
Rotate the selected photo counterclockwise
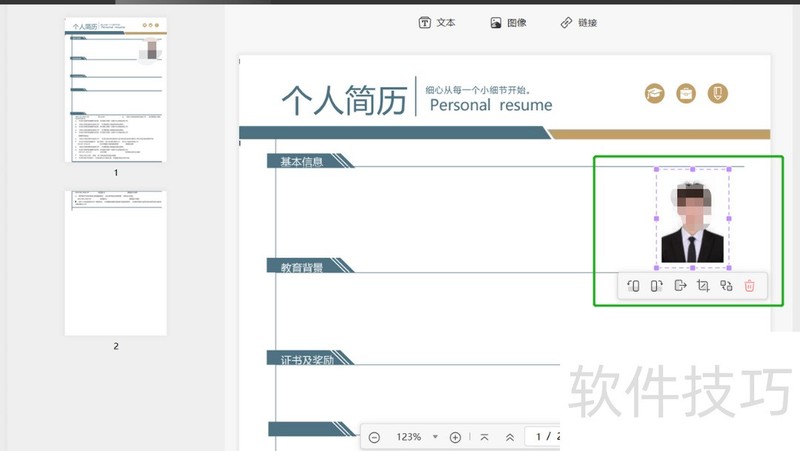click(633, 286)
